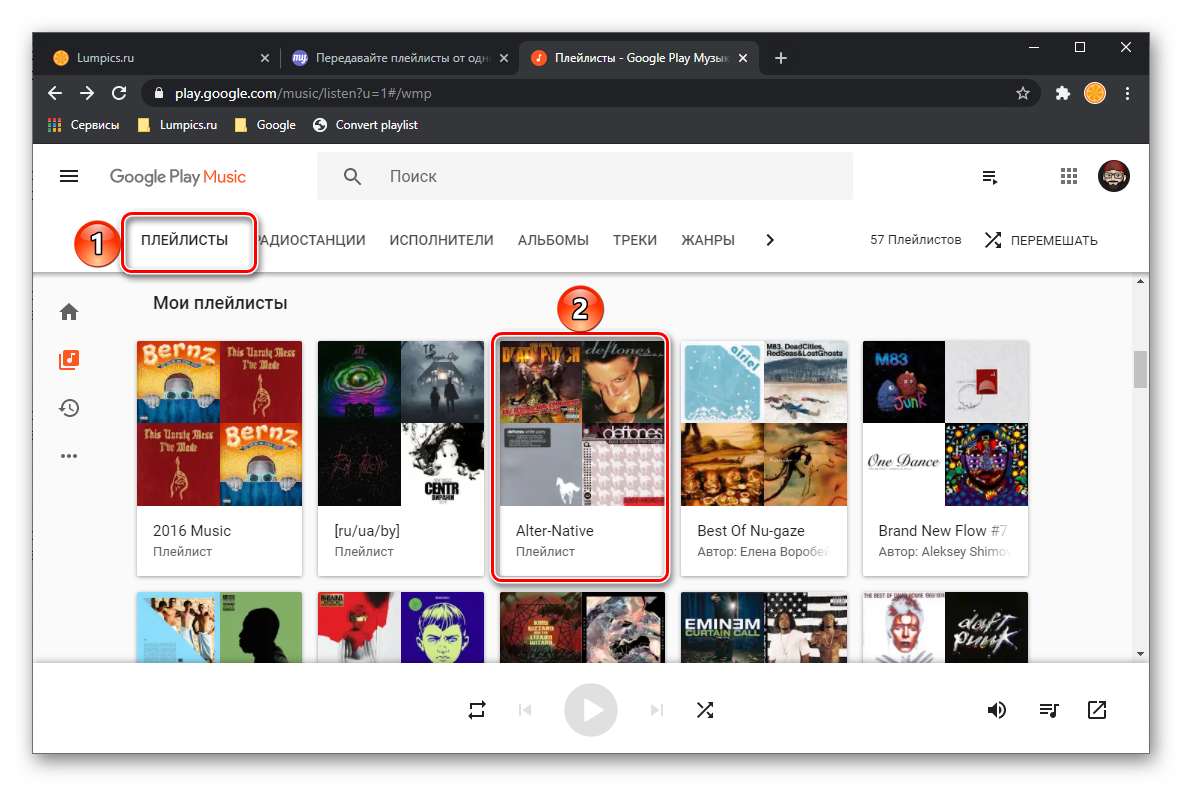
Task: Click the search magnifier icon
Action: [x=352, y=176]
